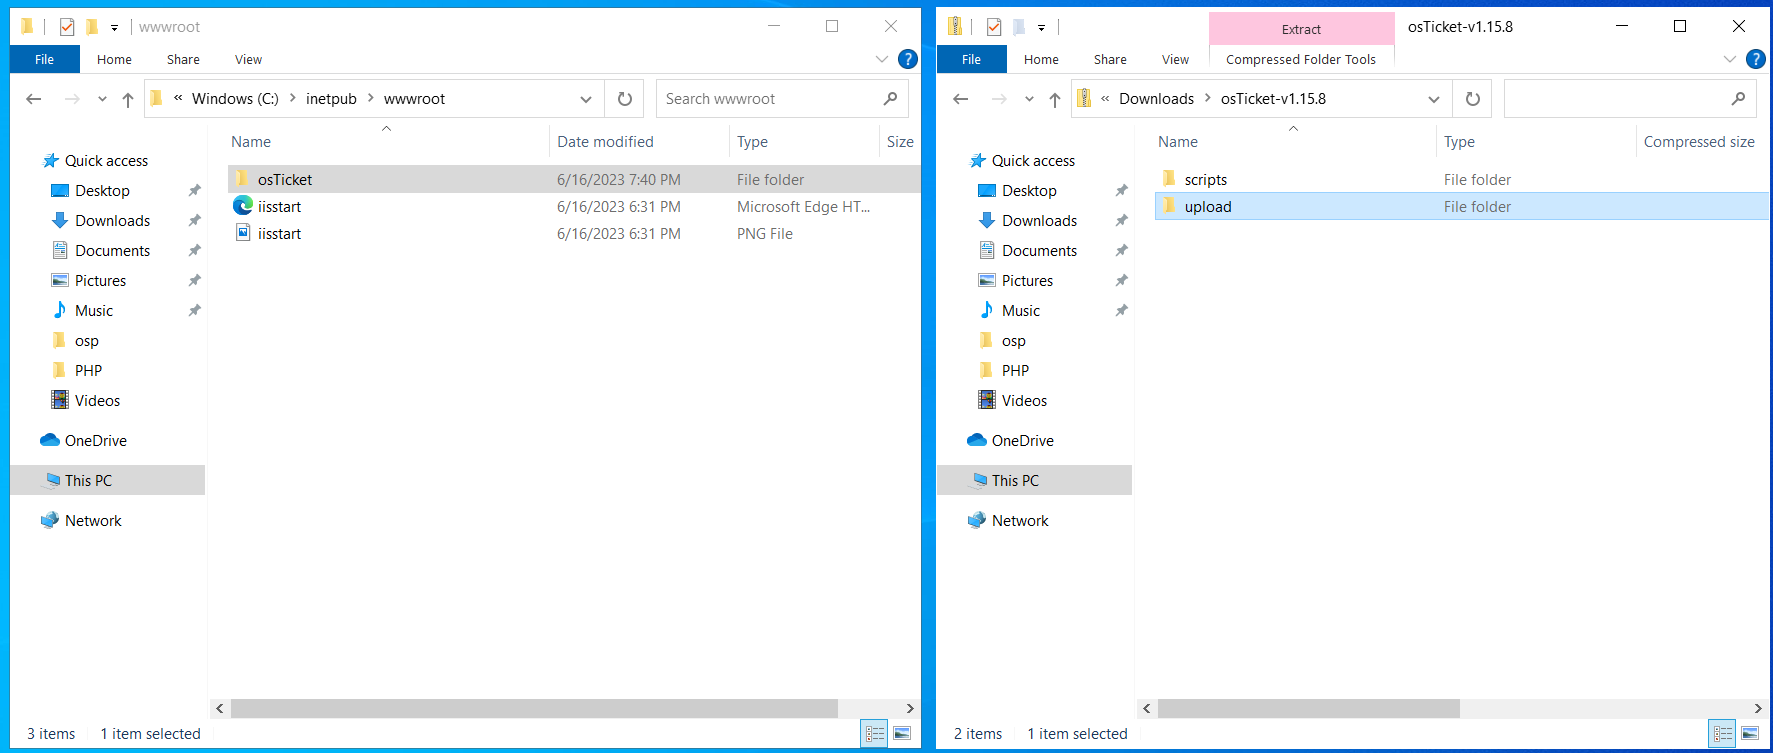This screenshot has height=753, width=1773.
Task: Select Network in wwwroot navigation pane
Action: click(x=93, y=520)
